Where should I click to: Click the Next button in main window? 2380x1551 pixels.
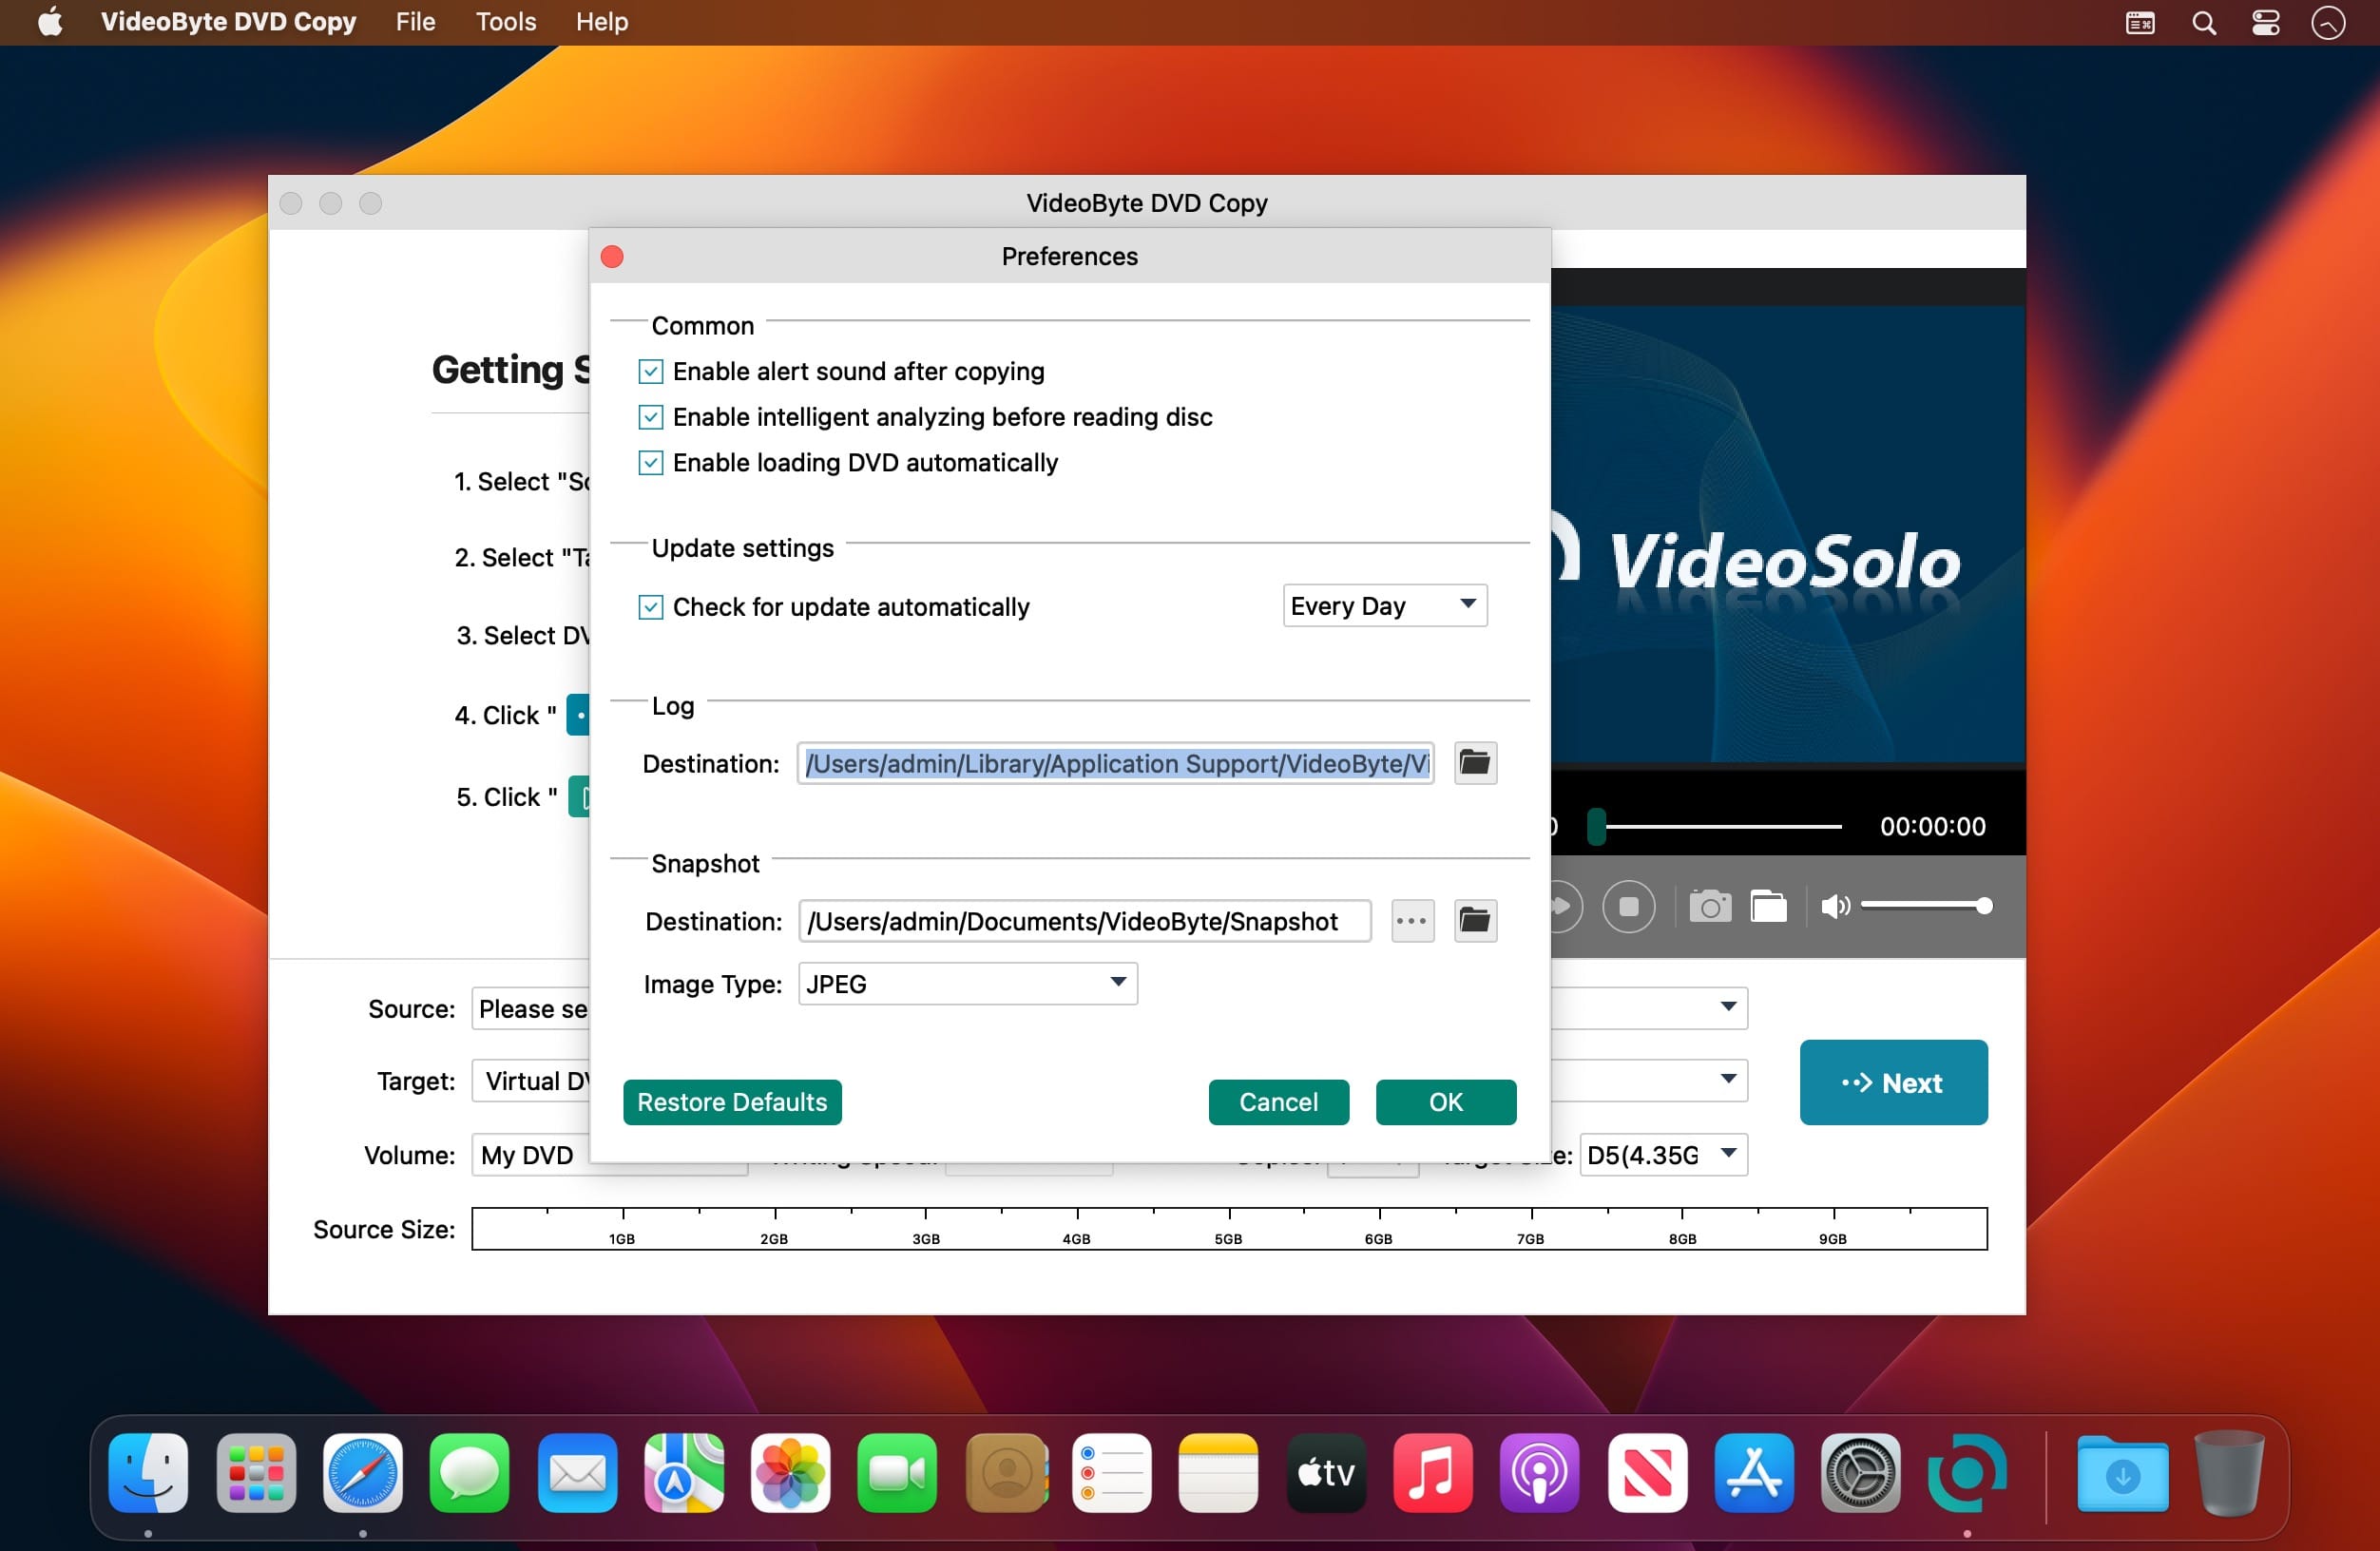tap(1893, 1082)
